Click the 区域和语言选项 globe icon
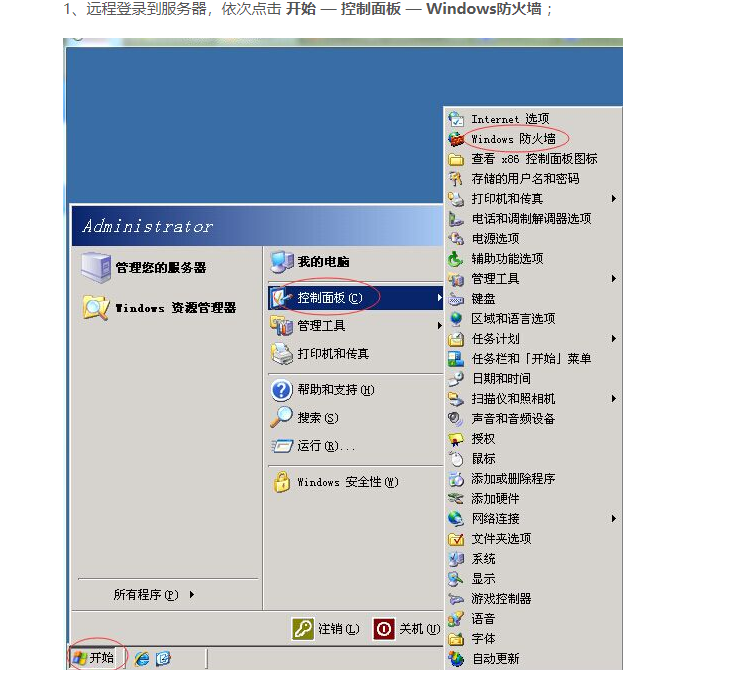This screenshot has width=741, height=687. pos(456,319)
